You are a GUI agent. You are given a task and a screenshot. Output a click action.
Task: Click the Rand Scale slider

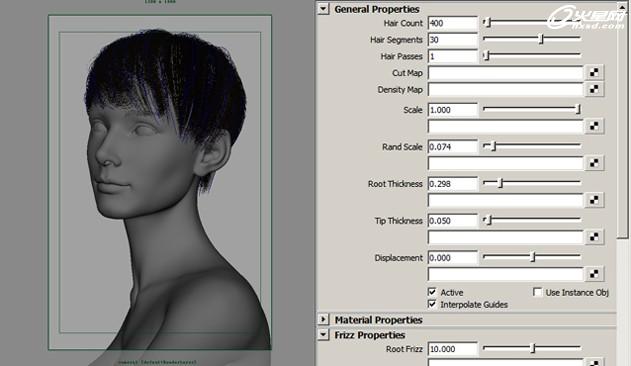coord(532,146)
